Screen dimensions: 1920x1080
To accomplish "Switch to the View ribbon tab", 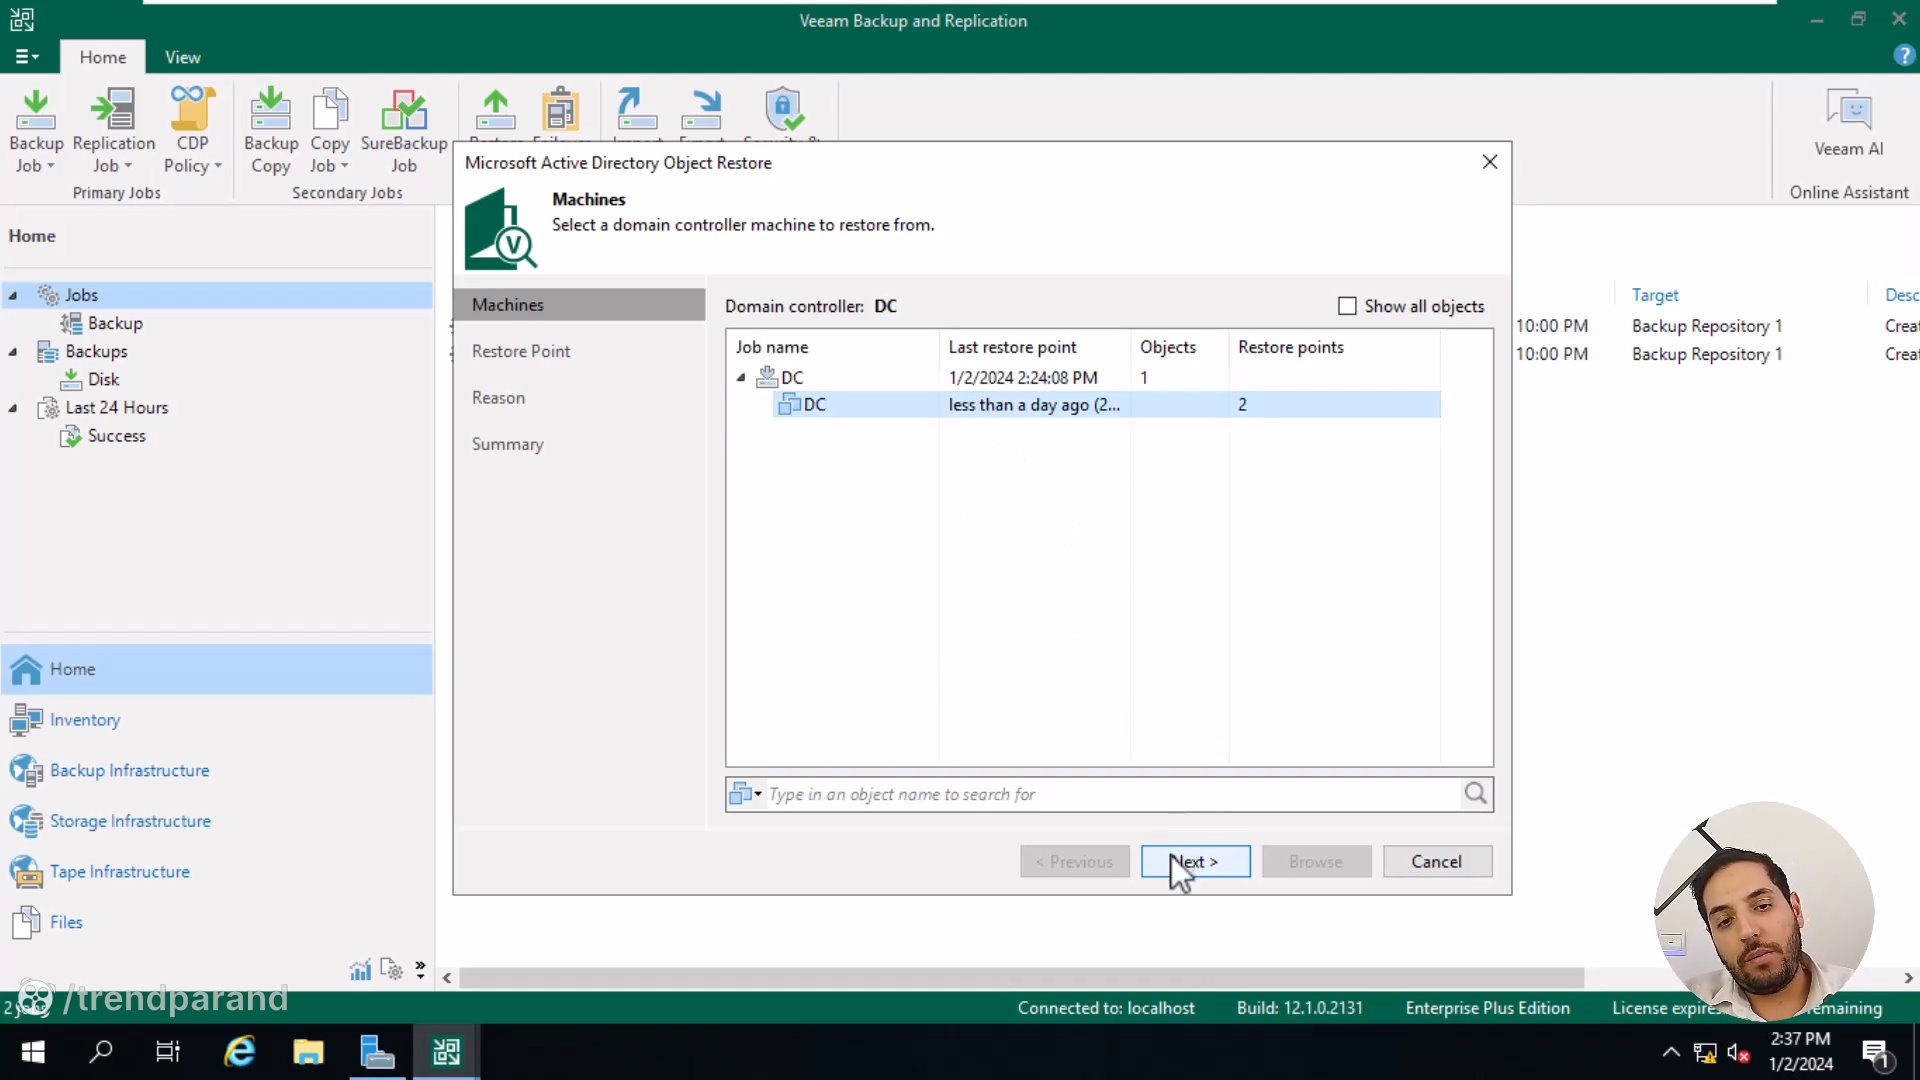I will pos(182,57).
